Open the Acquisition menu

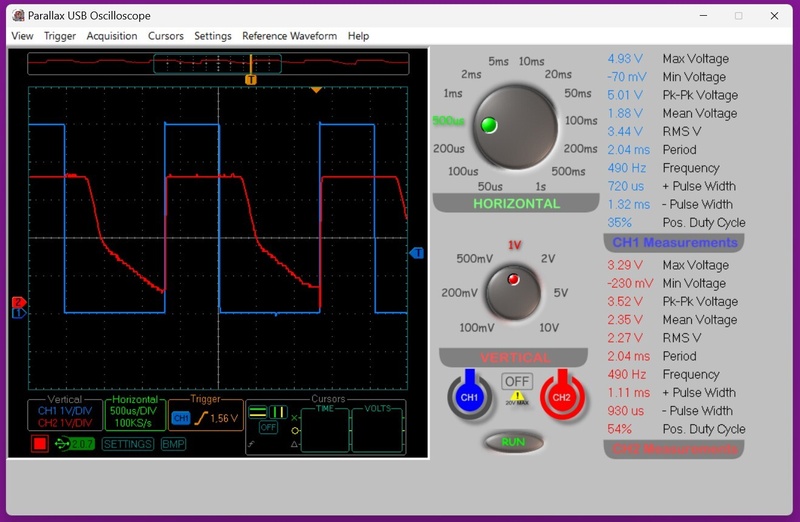[x=112, y=36]
